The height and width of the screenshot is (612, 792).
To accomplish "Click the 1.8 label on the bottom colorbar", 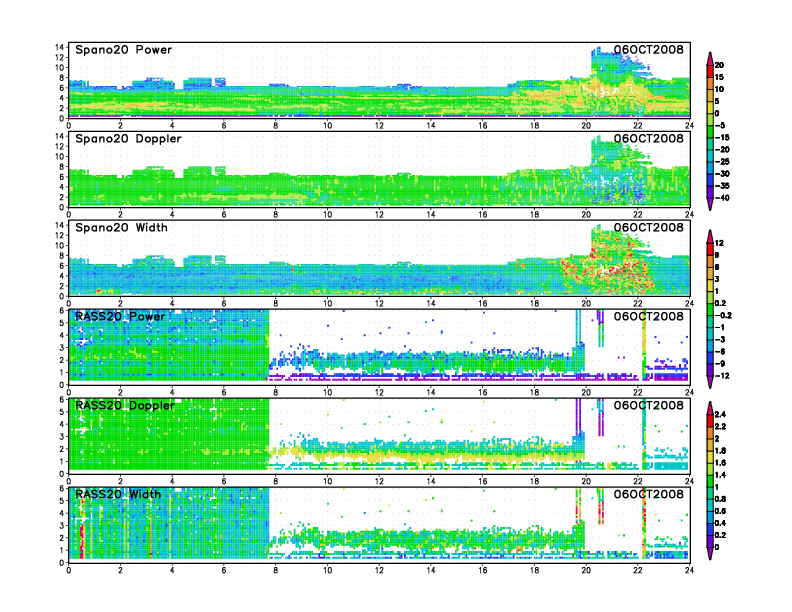I will pyautogui.click(x=720, y=450).
